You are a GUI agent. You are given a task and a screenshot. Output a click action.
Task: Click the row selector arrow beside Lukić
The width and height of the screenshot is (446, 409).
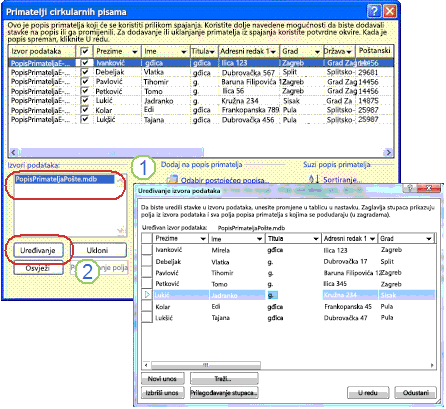pos(147,295)
